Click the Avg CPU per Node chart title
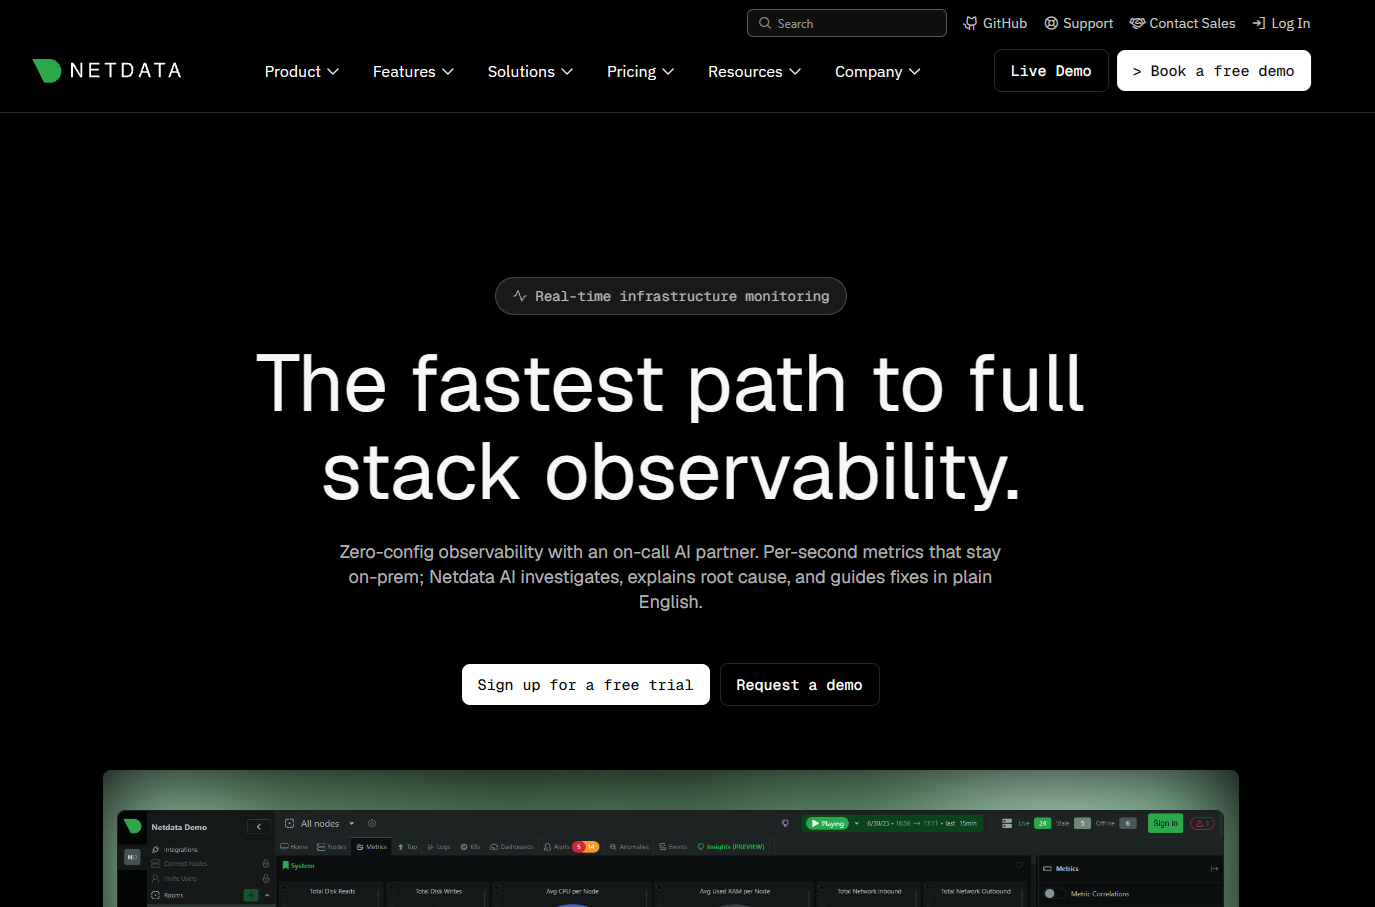The height and width of the screenshot is (907, 1375). (x=572, y=891)
